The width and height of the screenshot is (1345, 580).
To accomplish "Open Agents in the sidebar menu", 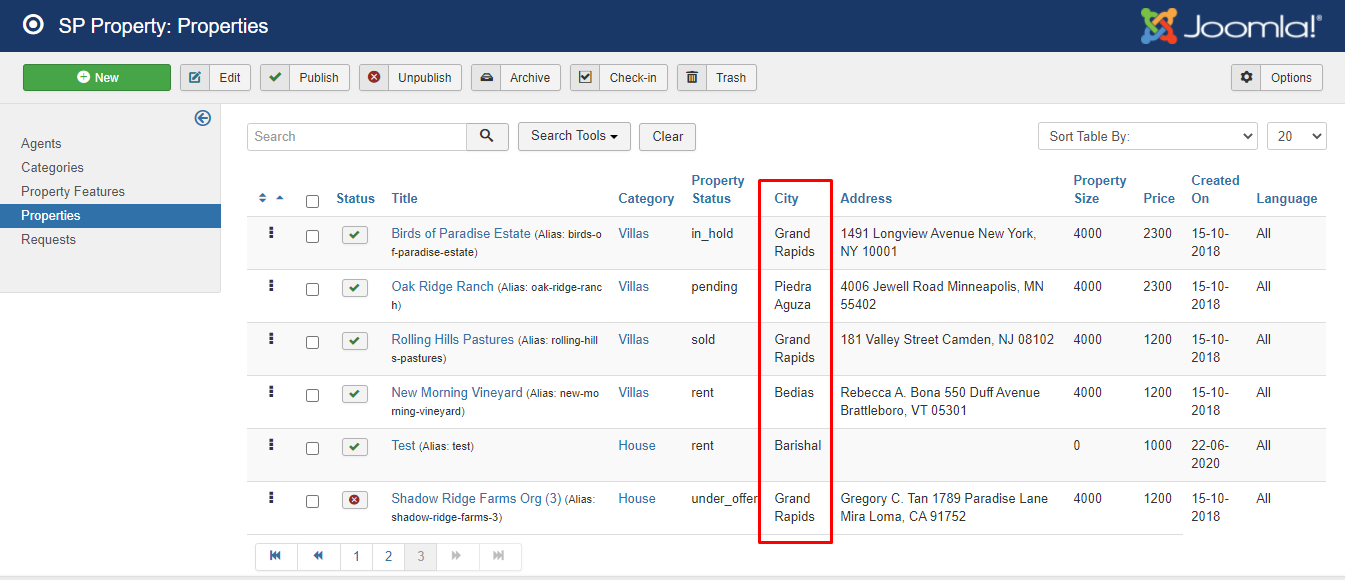I will [x=41, y=144].
